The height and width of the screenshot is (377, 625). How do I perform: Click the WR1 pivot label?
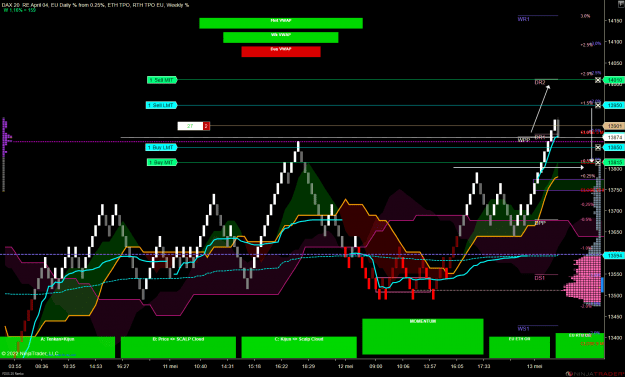coord(523,19)
